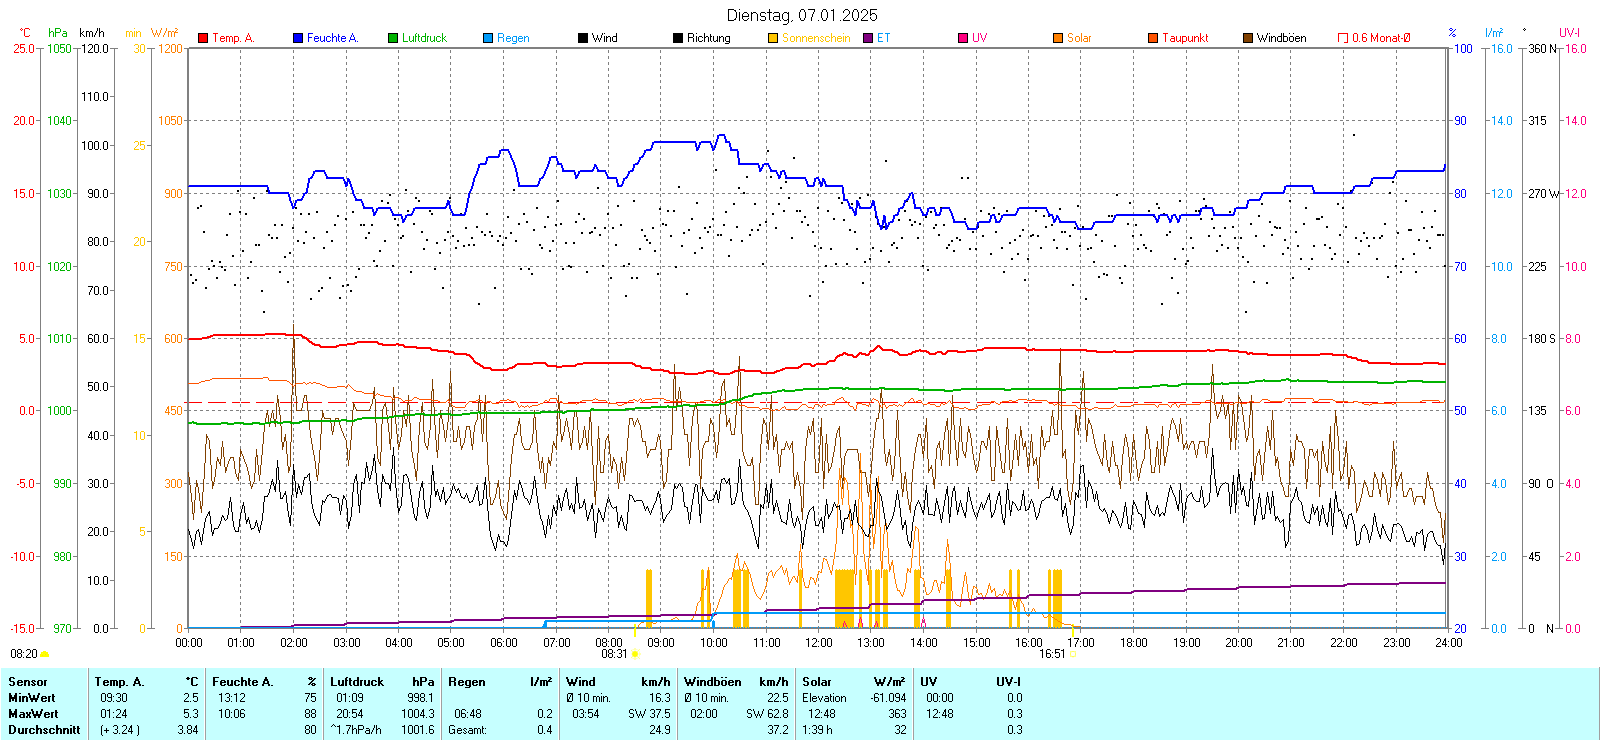Toggle the empty 0.6 Monat-Ø legend box

tap(1343, 38)
